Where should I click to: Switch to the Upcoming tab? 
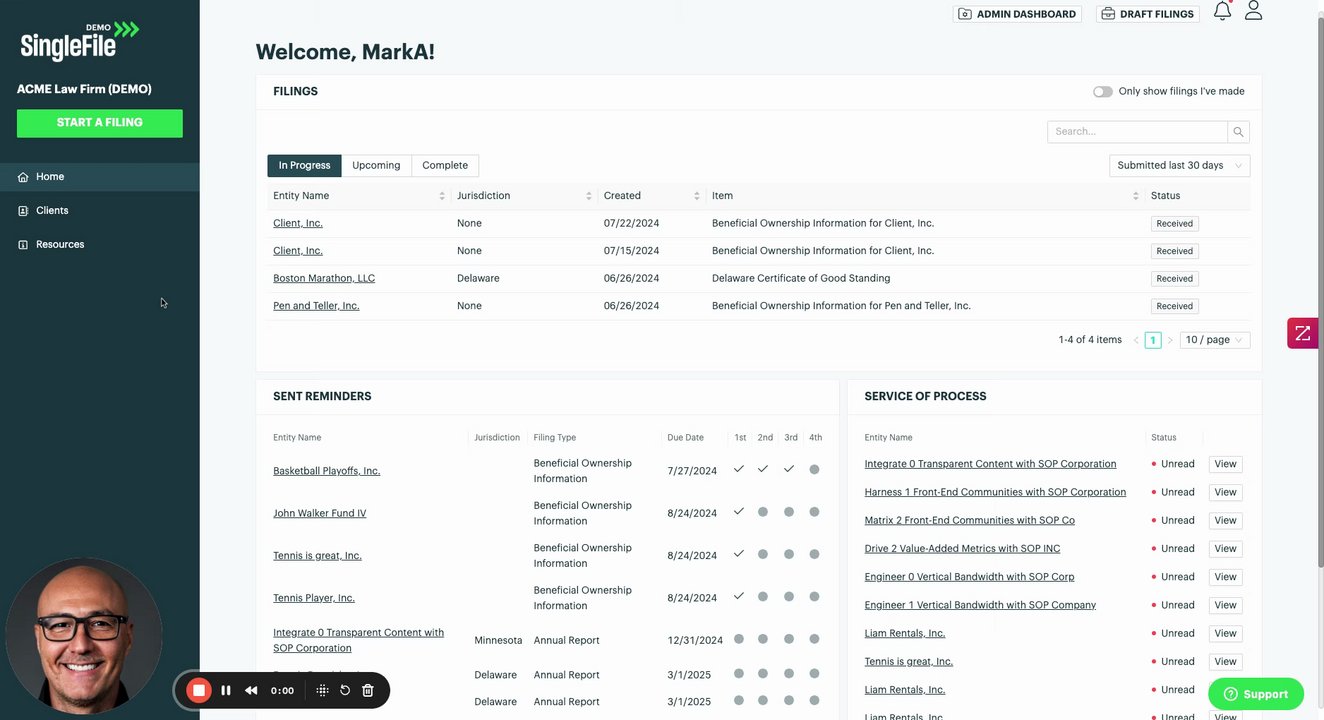[376, 166]
